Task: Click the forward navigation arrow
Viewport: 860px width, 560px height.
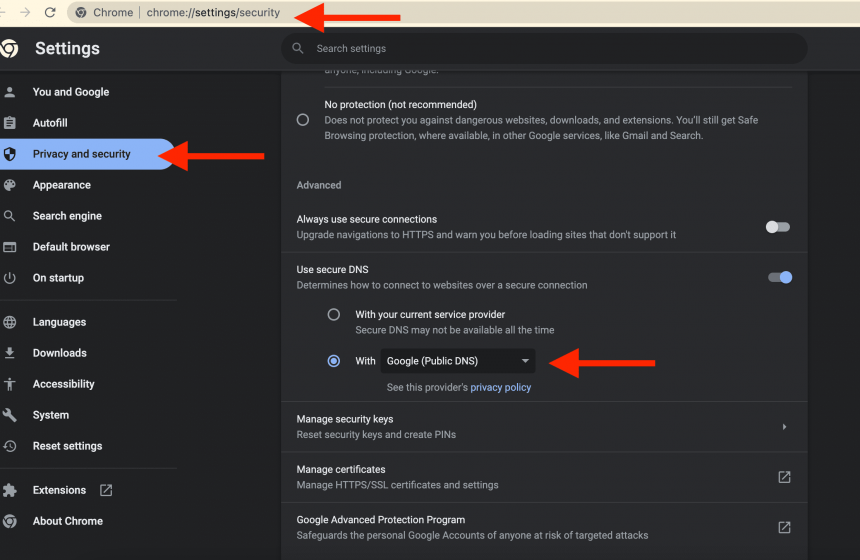Action: [x=25, y=13]
